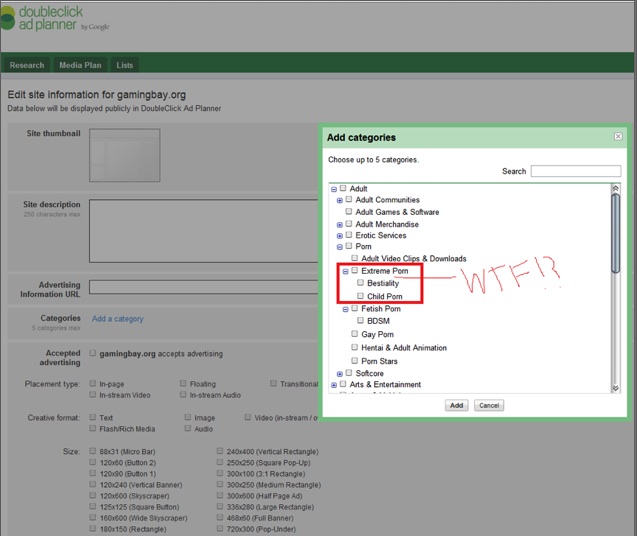637x536 pixels.
Task: Switch to the Media Plan tab
Action: [x=80, y=65]
